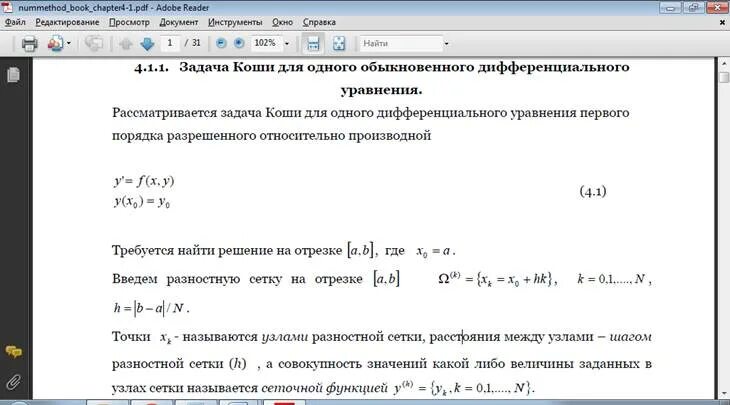Click the collaborate/share icon in the toolbar
This screenshot has width=730, height=405.
pos(55,44)
